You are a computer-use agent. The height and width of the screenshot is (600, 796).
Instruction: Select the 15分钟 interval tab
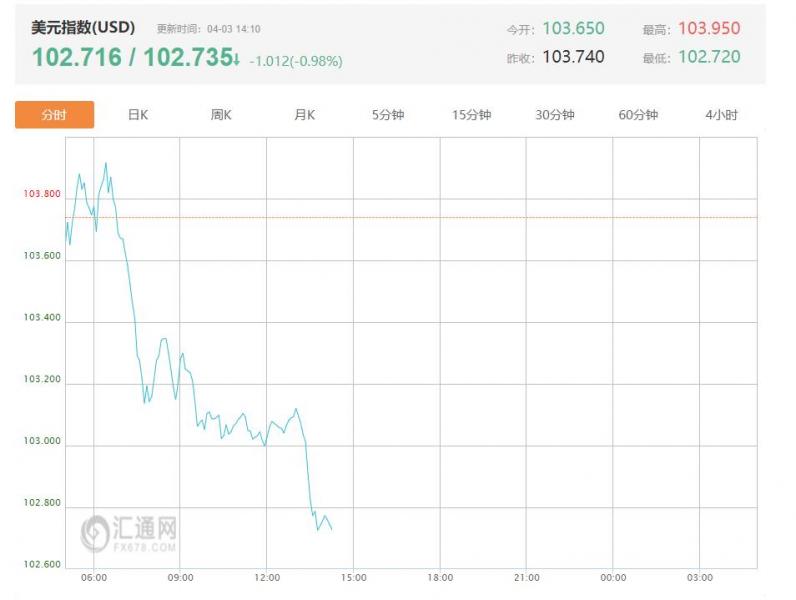tap(471, 115)
